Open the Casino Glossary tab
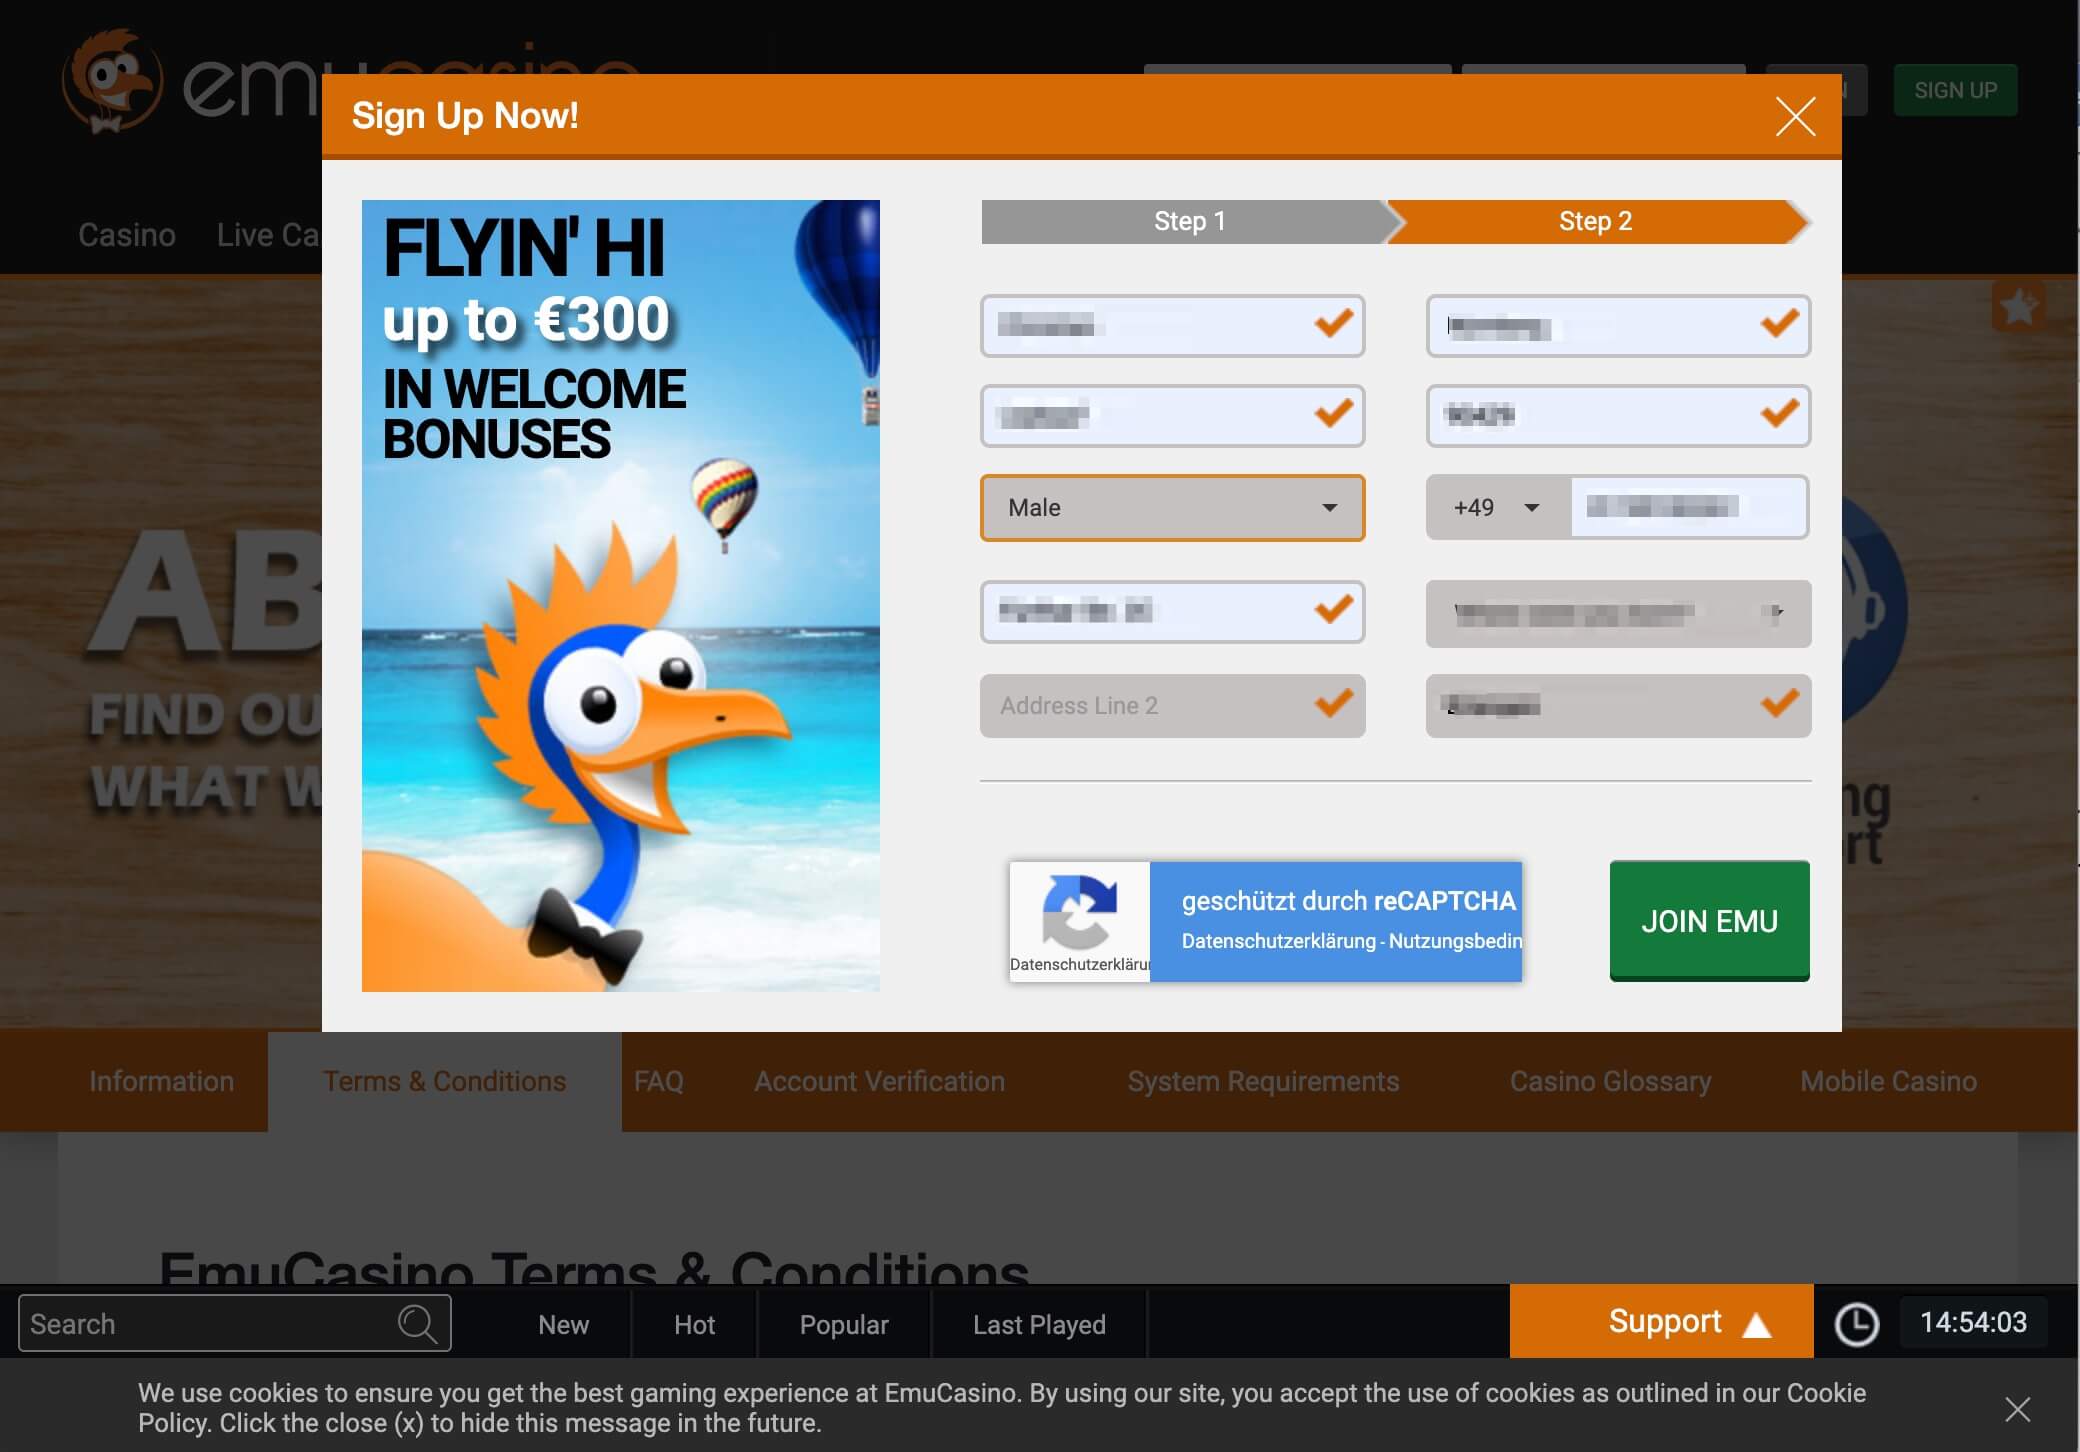Viewport: 2080px width, 1452px height. point(1610,1081)
